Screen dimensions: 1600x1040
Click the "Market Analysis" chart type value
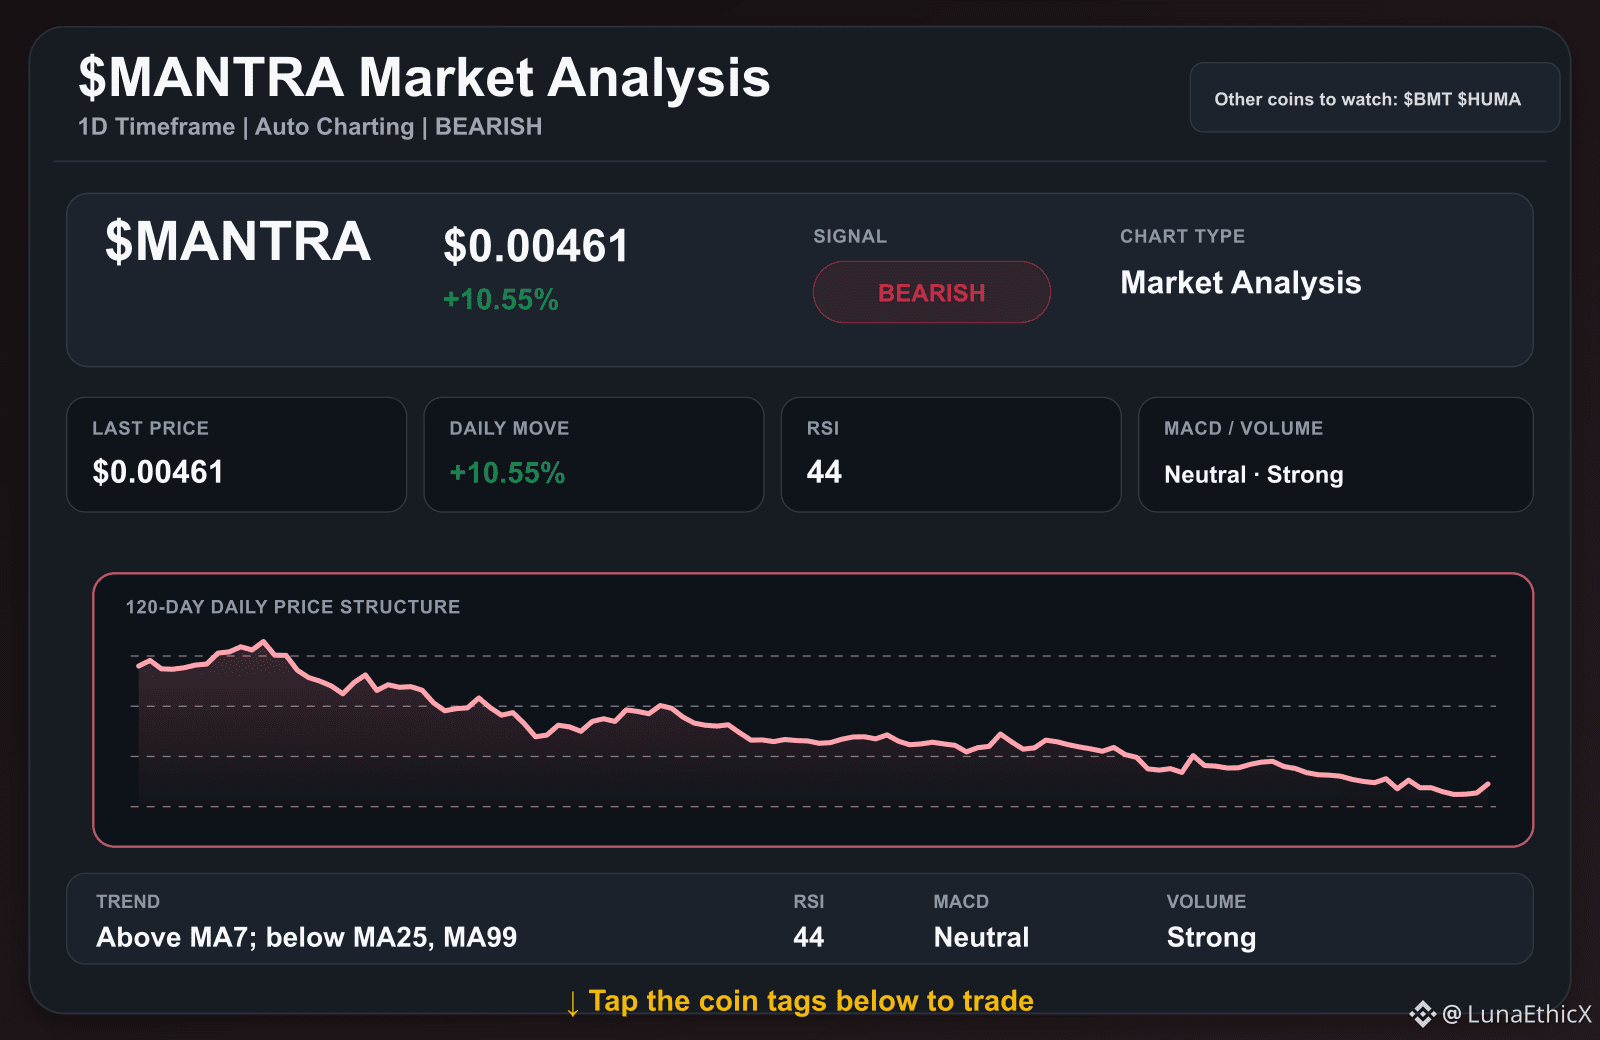[x=1240, y=283]
